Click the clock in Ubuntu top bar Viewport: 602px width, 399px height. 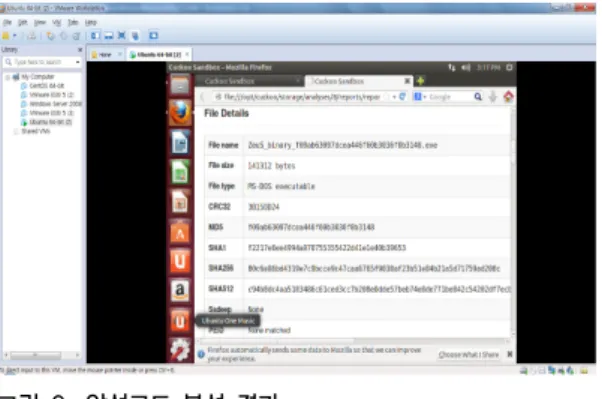pos(488,68)
